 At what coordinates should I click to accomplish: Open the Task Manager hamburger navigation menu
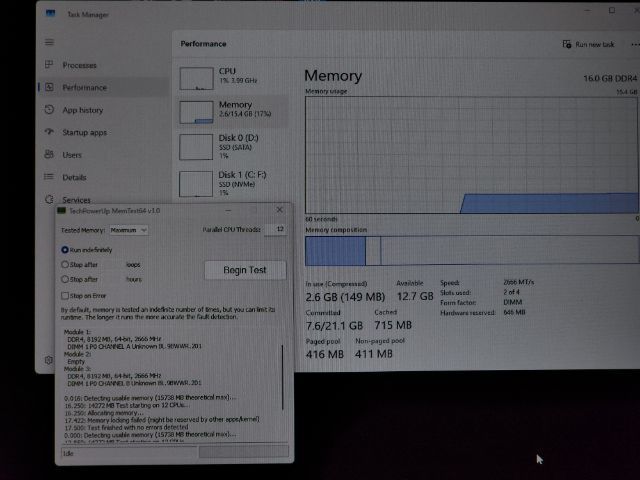click(x=49, y=42)
